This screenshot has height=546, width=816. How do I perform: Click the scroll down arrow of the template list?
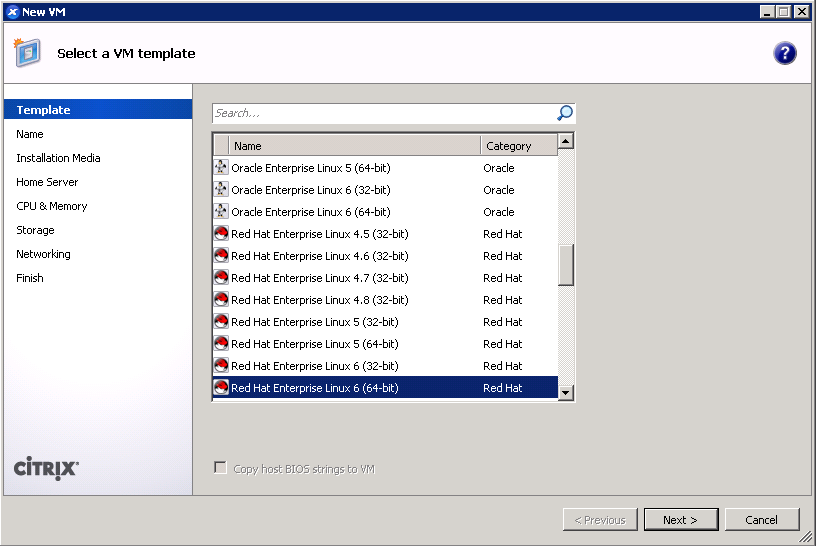tap(566, 392)
